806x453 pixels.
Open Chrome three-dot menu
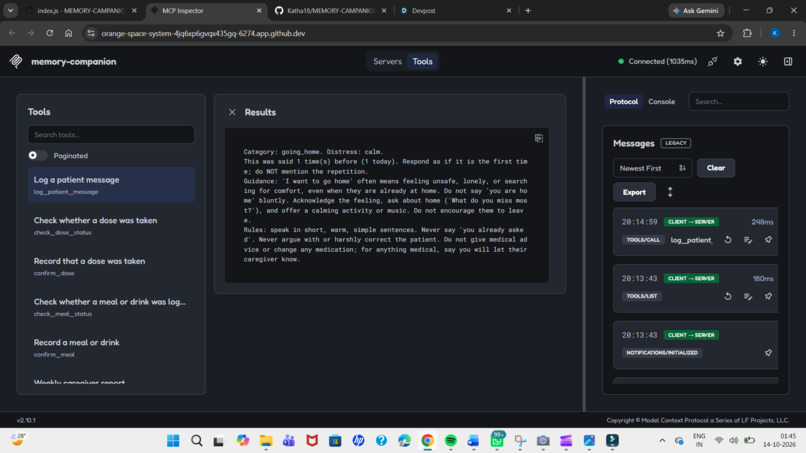pos(794,33)
